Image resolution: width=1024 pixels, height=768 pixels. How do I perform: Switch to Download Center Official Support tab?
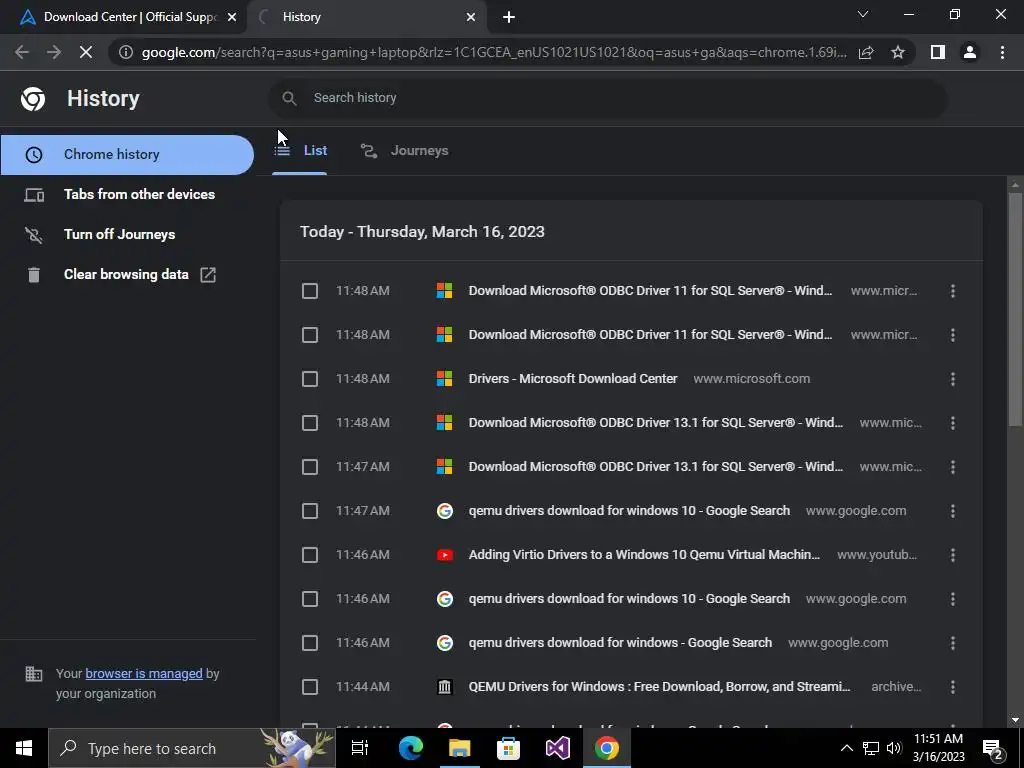[x=123, y=17]
